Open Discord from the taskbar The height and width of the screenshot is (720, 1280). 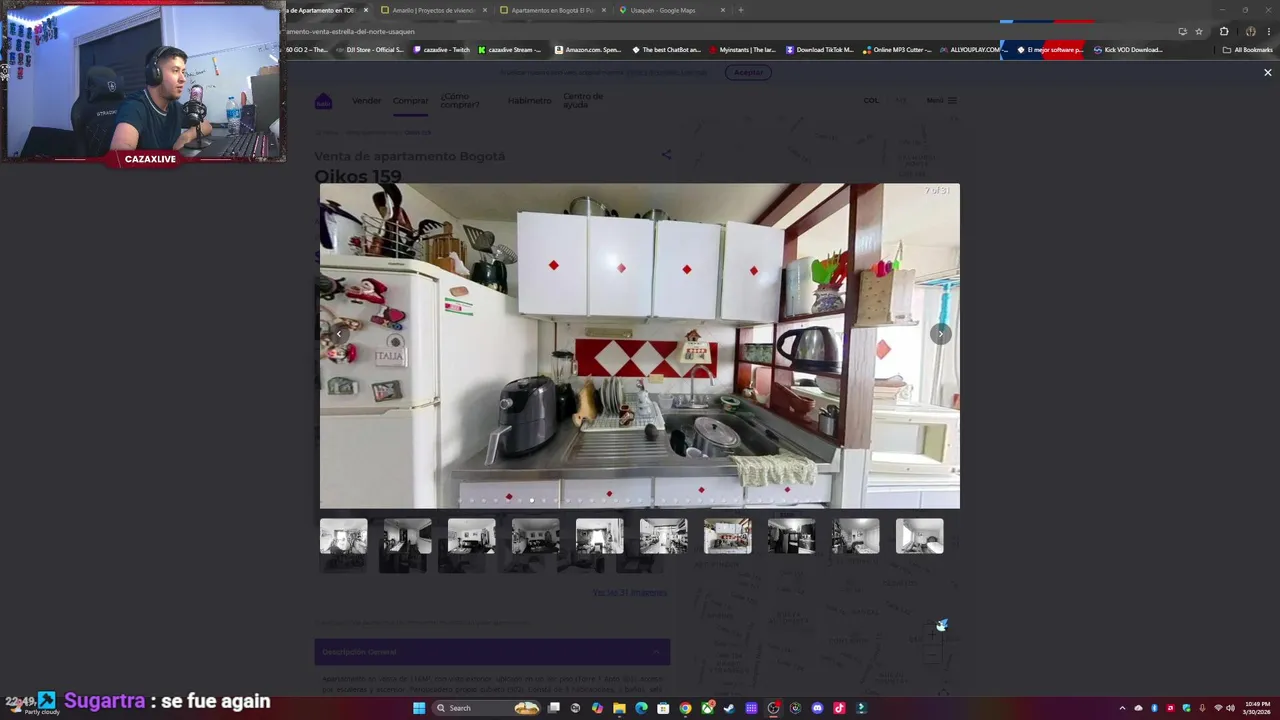[817, 708]
